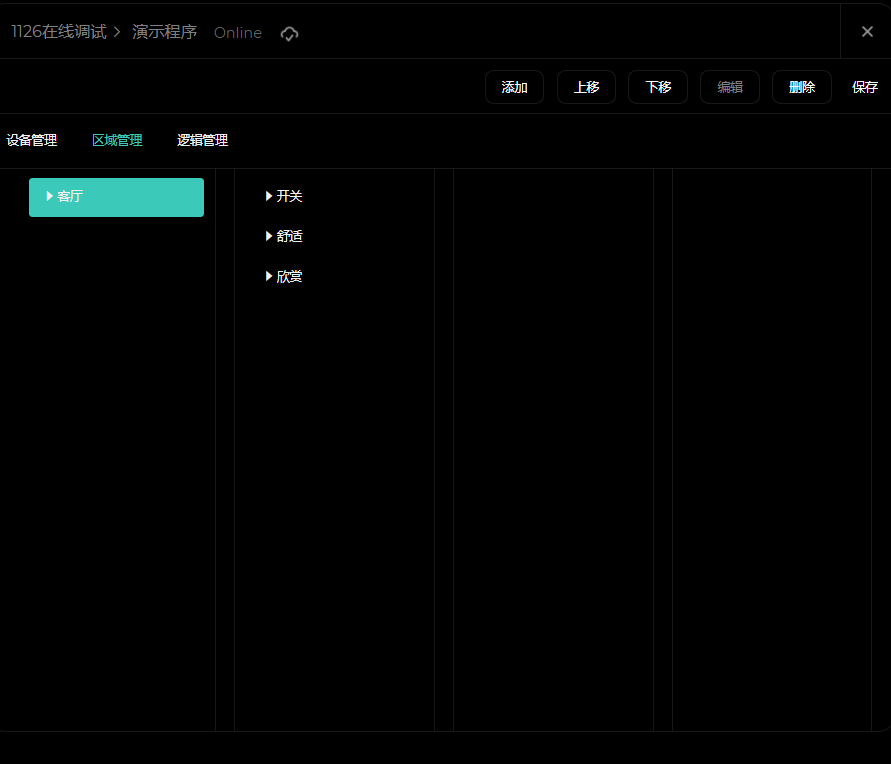Viewport: 891px width, 764px height.
Task: Switch to the 设备管理 tab
Action: pos(32,140)
